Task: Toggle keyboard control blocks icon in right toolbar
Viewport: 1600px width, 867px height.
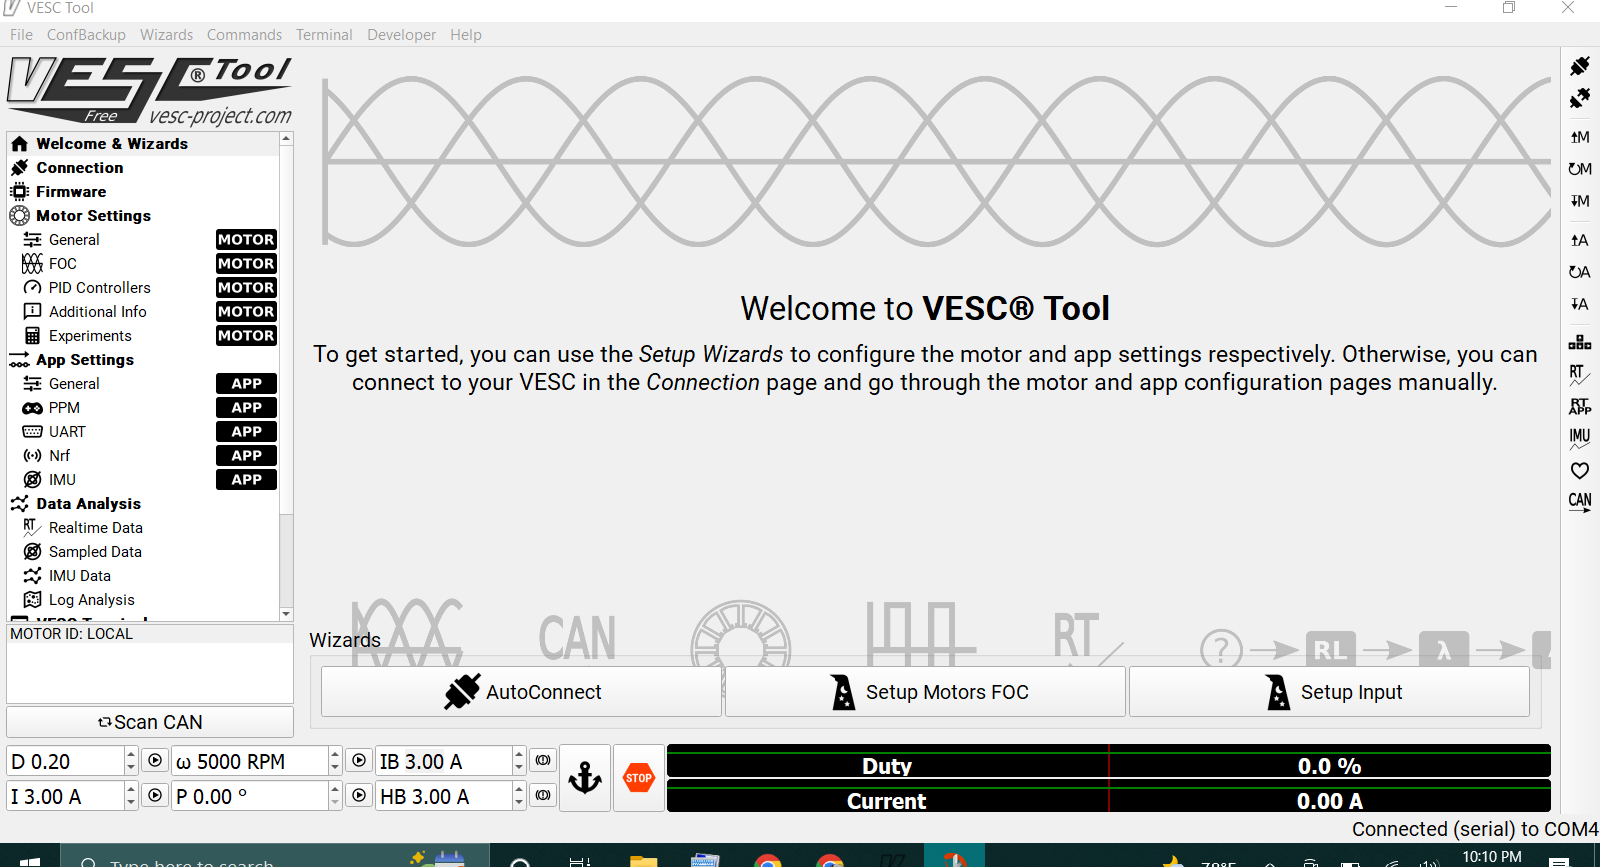Action: (1580, 343)
